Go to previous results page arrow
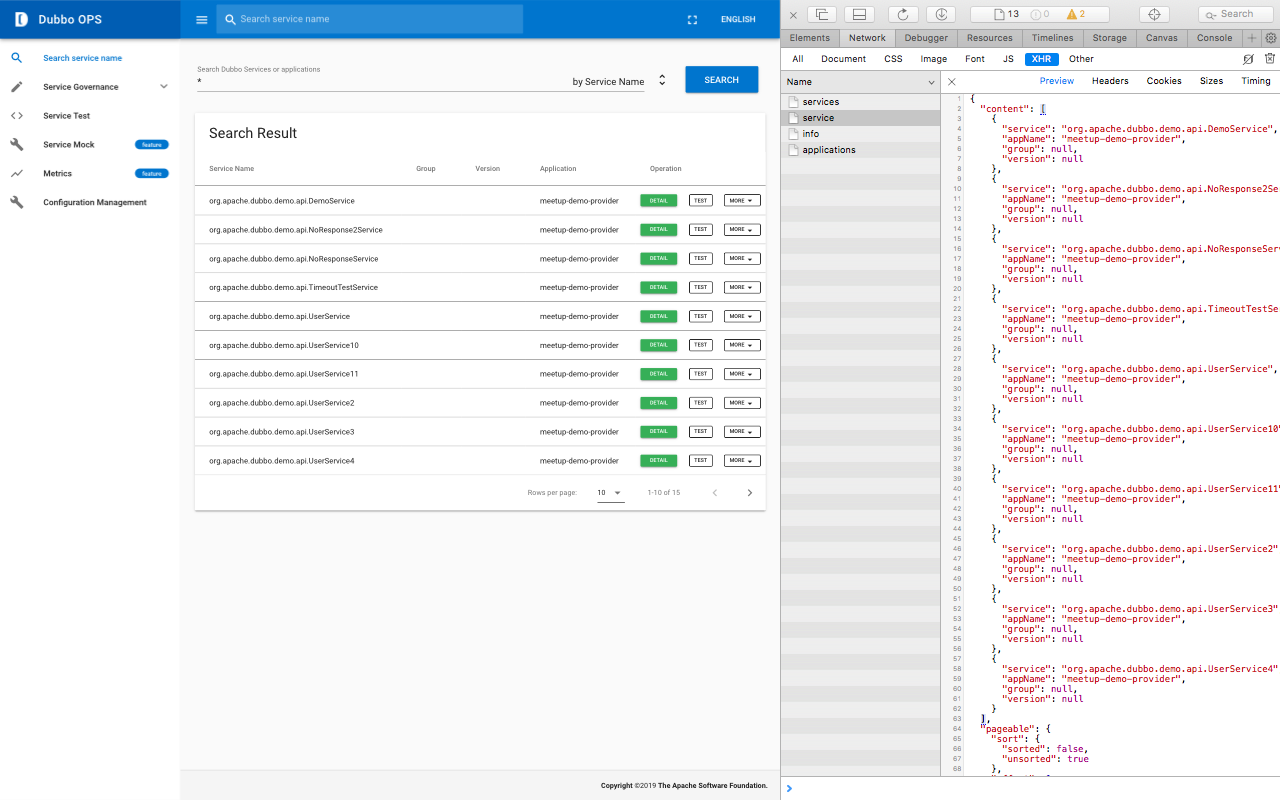 pos(714,493)
